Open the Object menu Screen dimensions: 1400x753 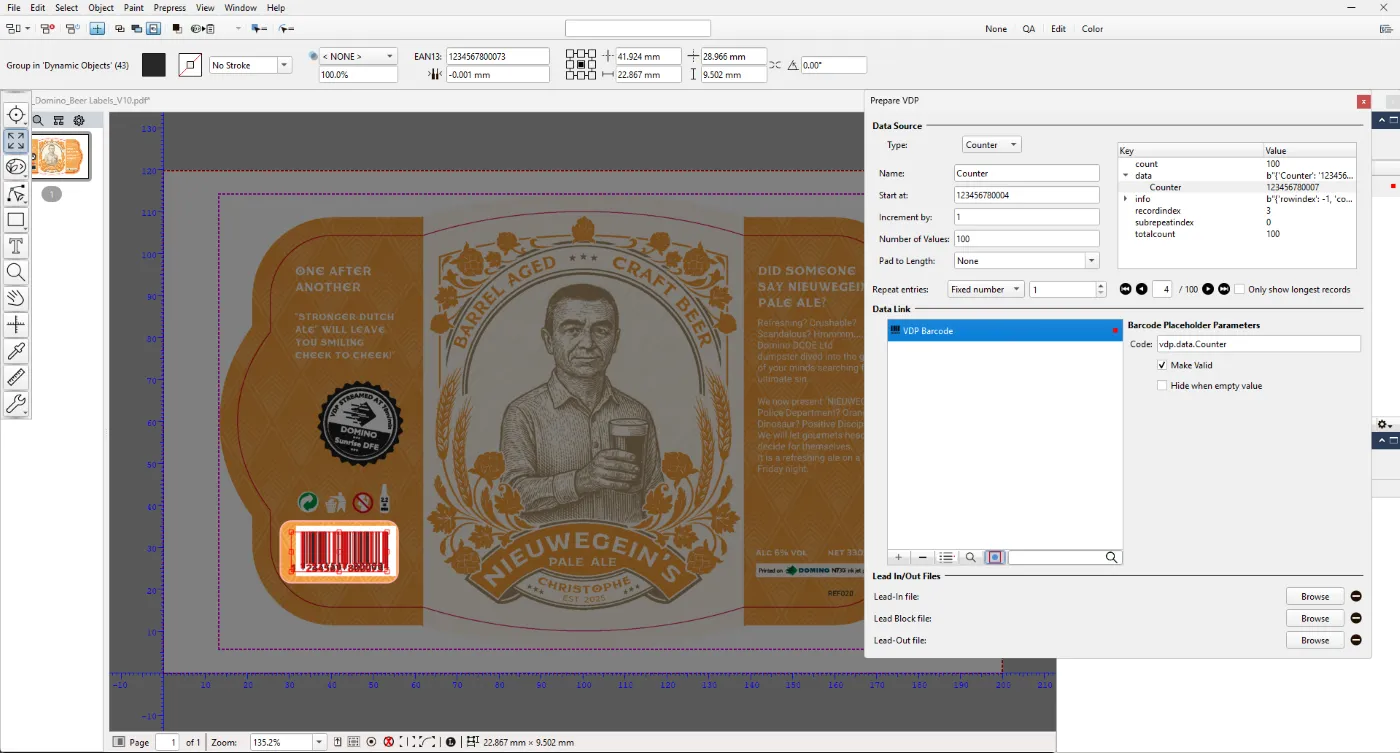click(101, 8)
